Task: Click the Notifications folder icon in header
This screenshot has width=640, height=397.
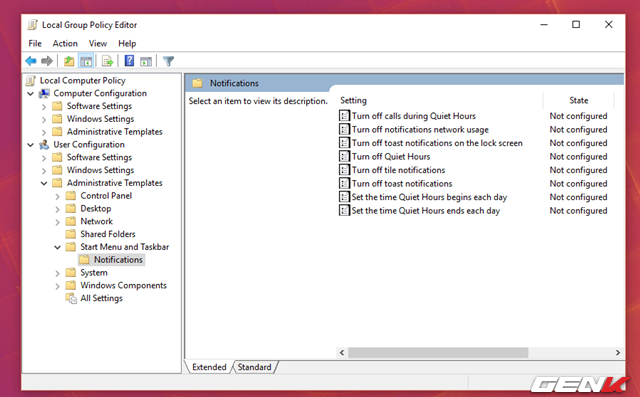Action: point(198,83)
